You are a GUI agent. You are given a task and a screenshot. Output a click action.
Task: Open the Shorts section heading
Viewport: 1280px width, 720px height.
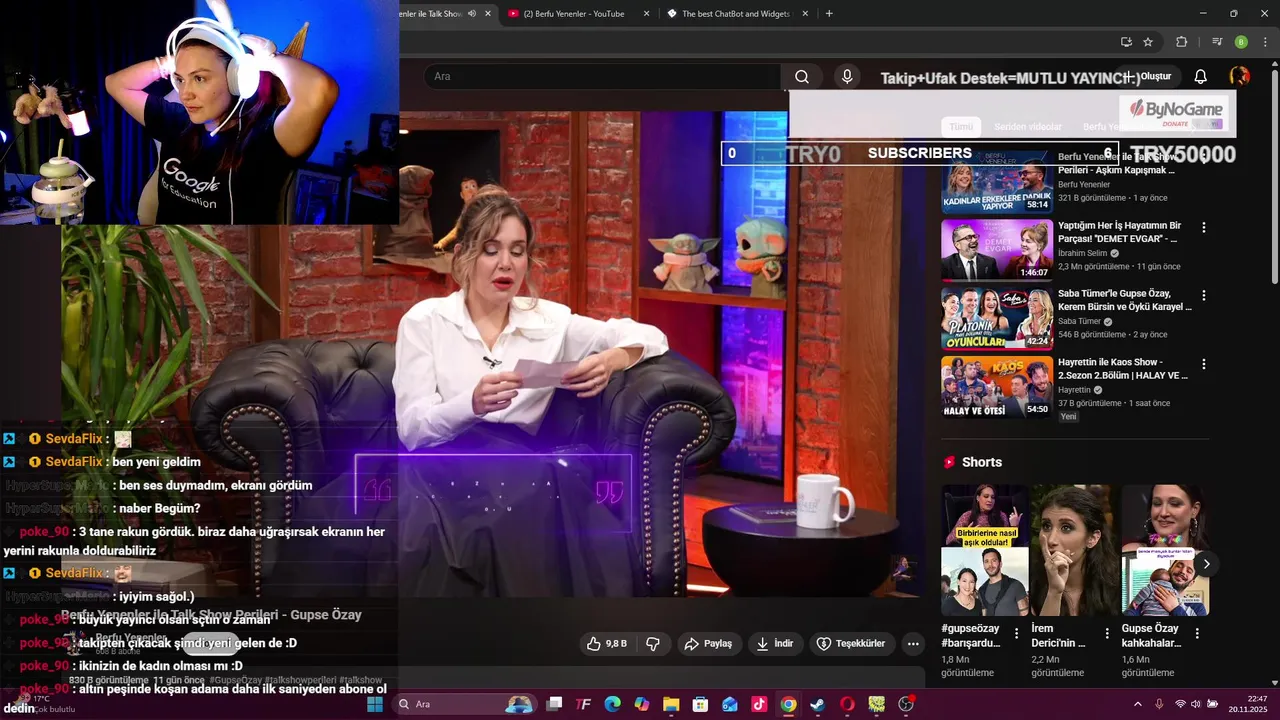981,462
